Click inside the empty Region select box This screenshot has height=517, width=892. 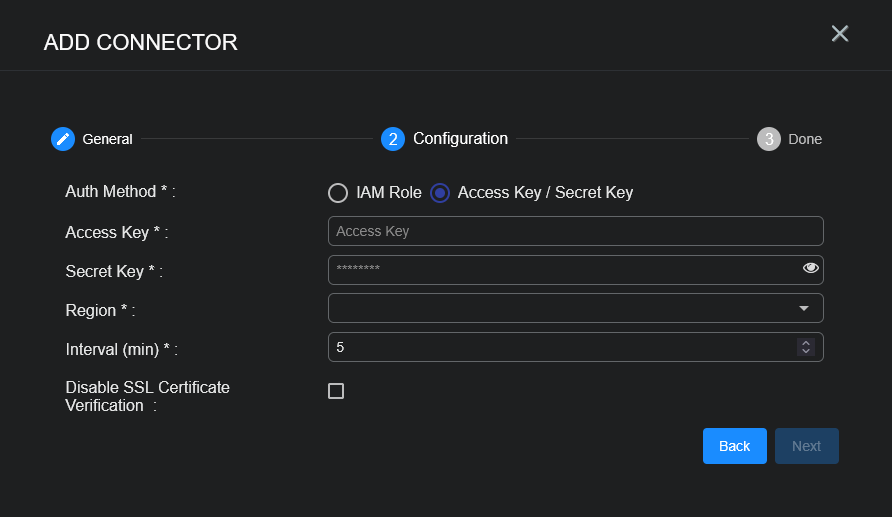(560, 308)
